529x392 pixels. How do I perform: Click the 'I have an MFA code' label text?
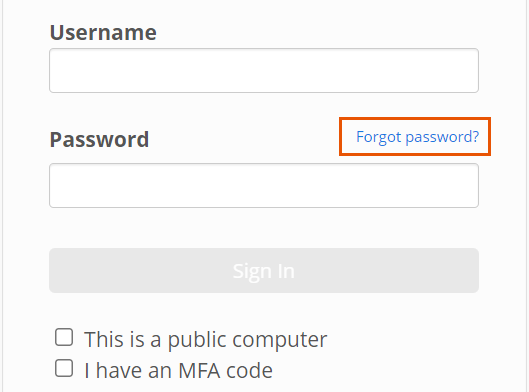coord(178,370)
